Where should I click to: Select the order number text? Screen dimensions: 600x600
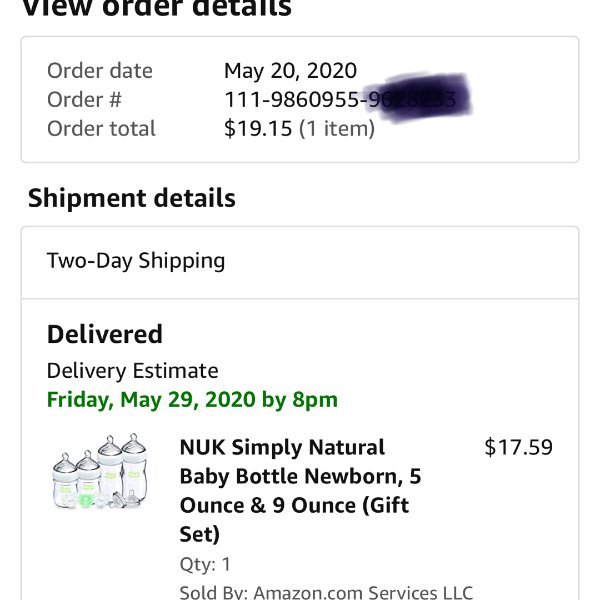coord(340,99)
